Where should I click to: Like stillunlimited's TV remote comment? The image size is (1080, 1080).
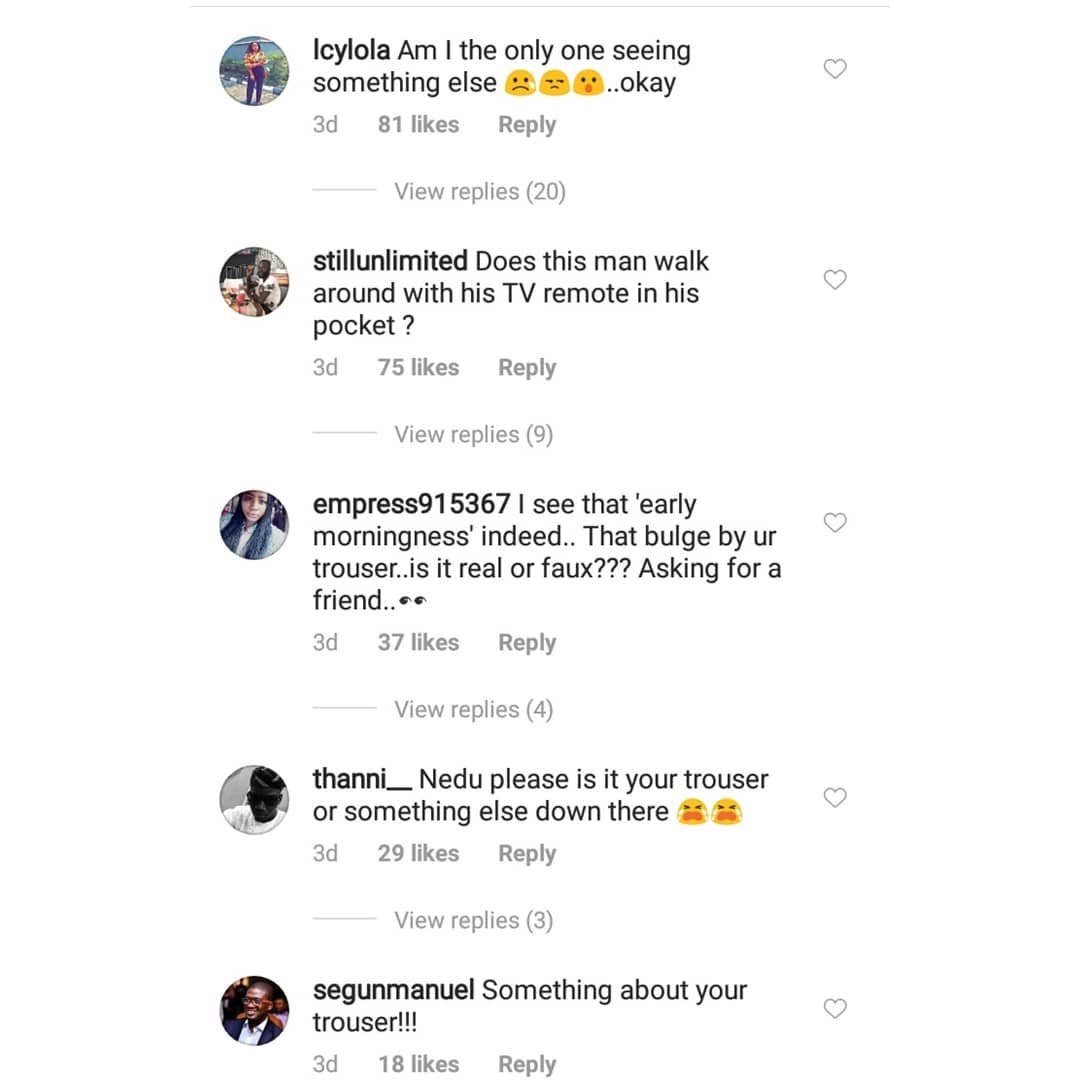click(x=834, y=280)
